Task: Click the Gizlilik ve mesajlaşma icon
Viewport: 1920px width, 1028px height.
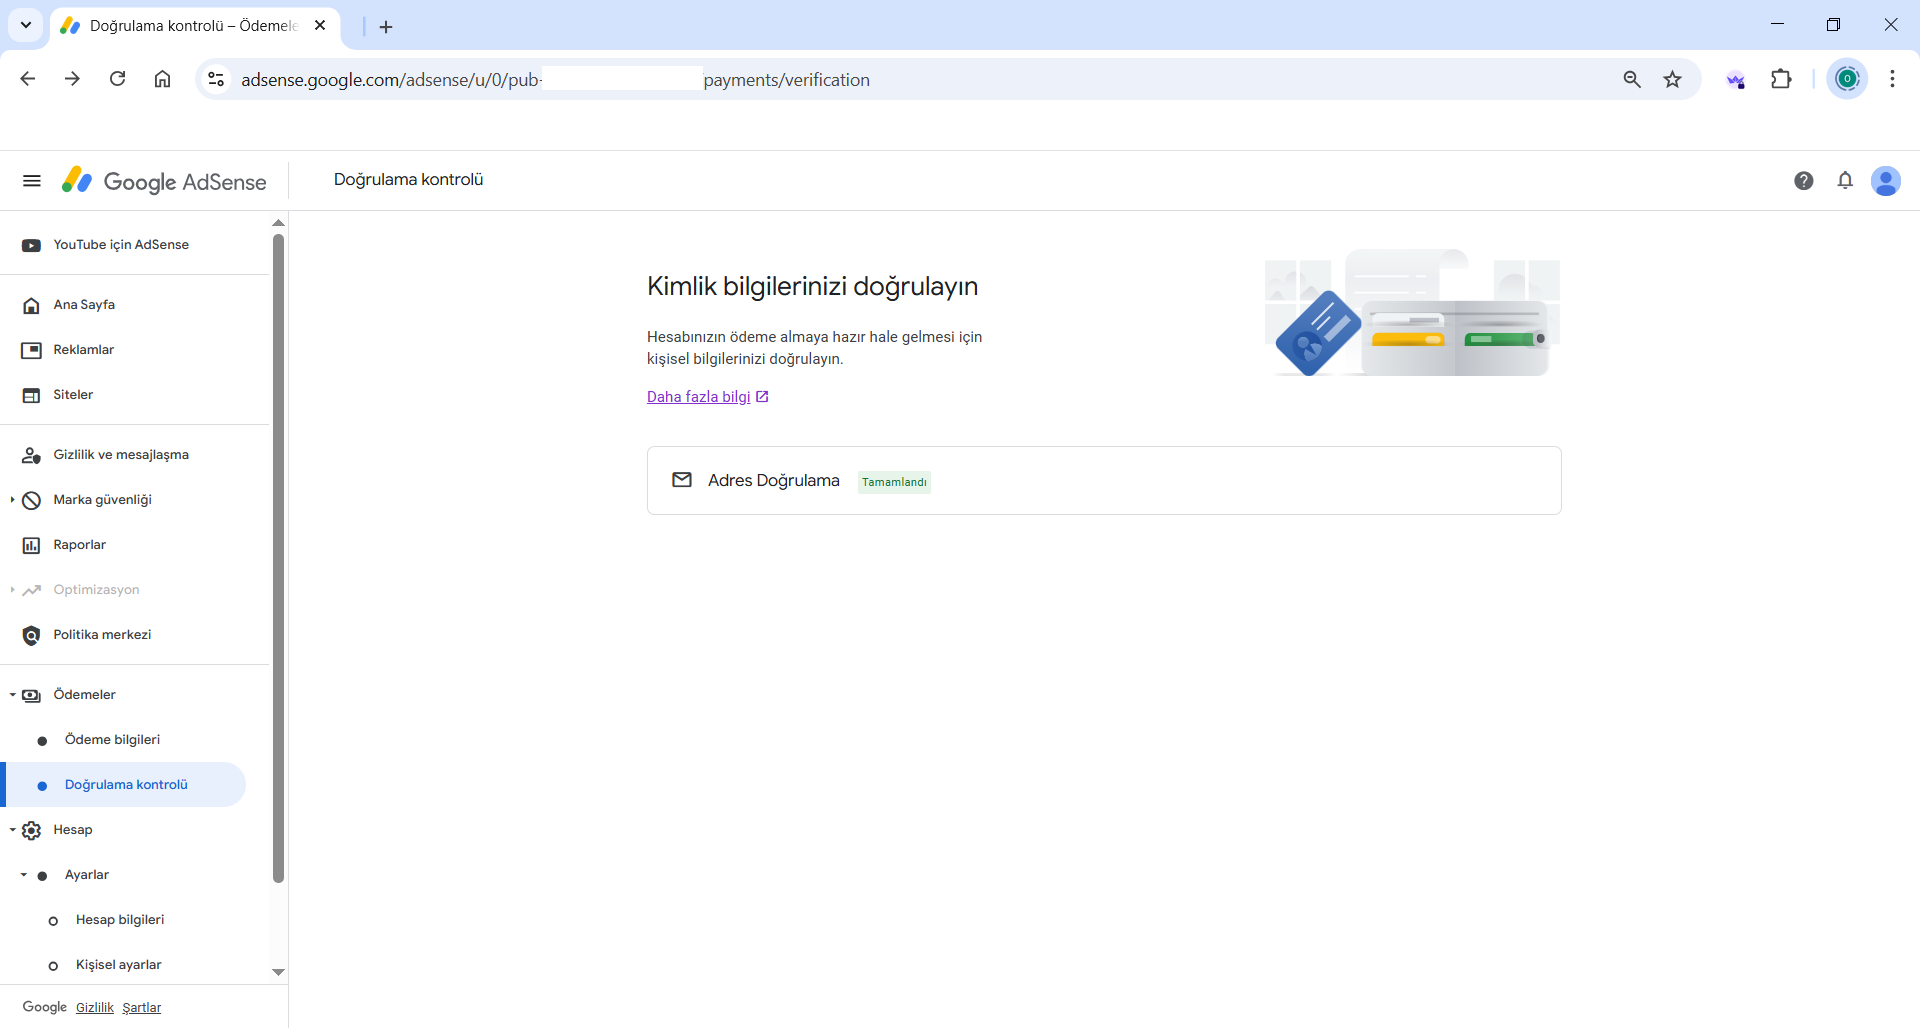Action: pyautogui.click(x=31, y=455)
